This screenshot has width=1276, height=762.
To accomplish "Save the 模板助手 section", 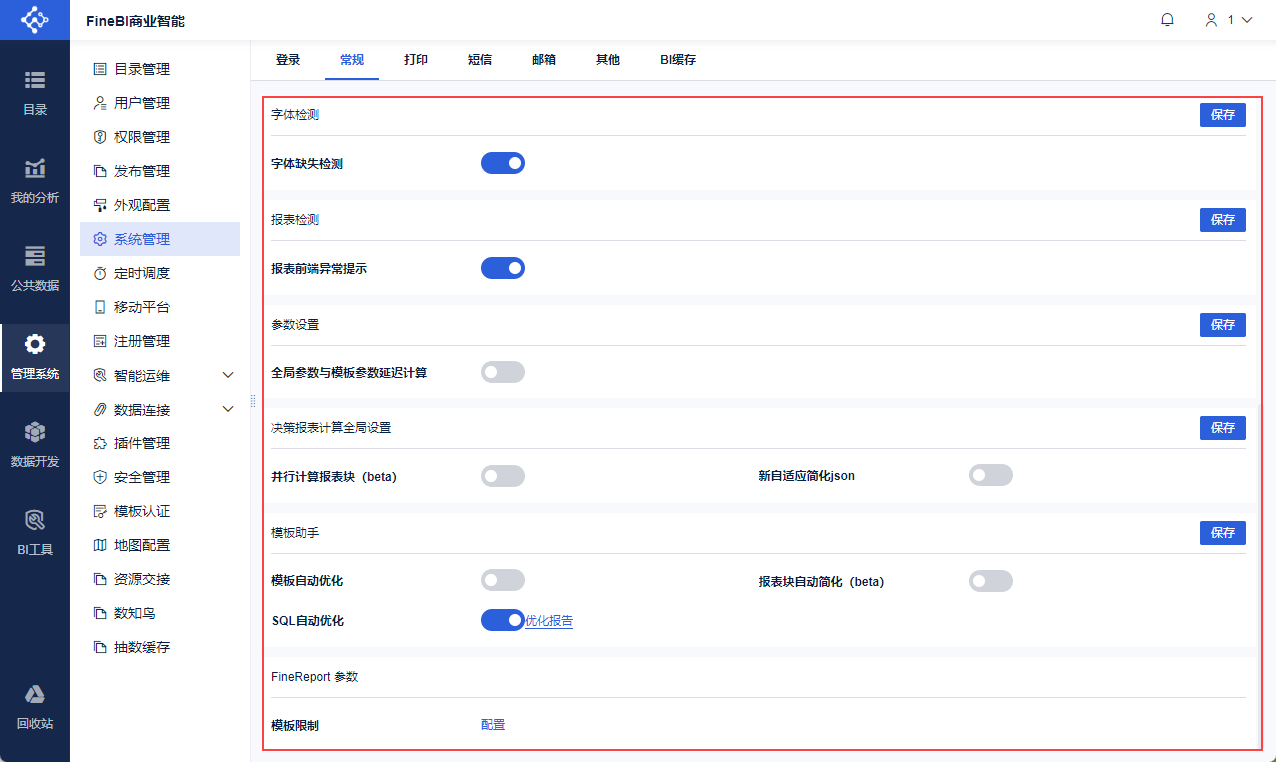I will coord(1223,533).
